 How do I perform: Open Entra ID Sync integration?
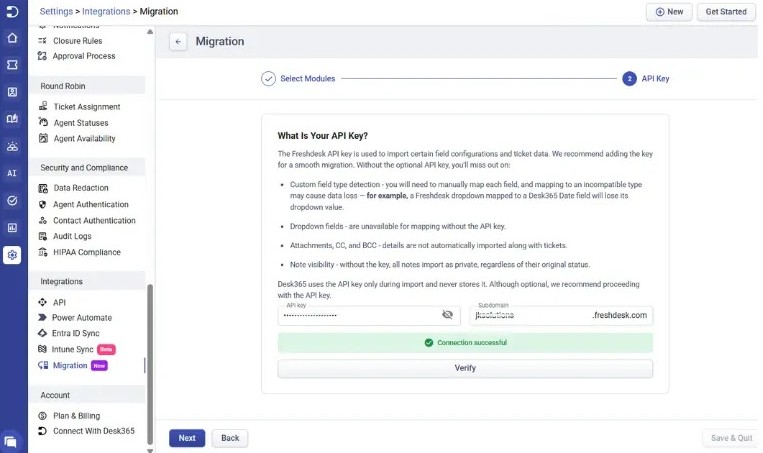(75, 333)
